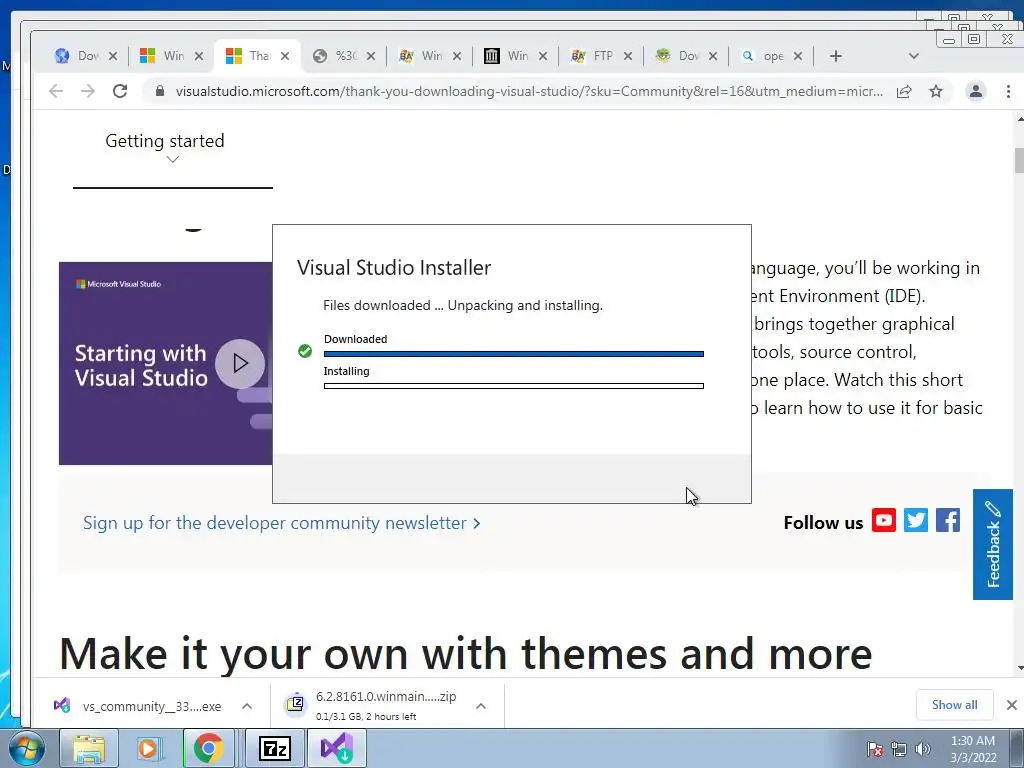1024x768 pixels.
Task: Open the Starting with Visual Studio thumbnail
Action: click(165, 363)
